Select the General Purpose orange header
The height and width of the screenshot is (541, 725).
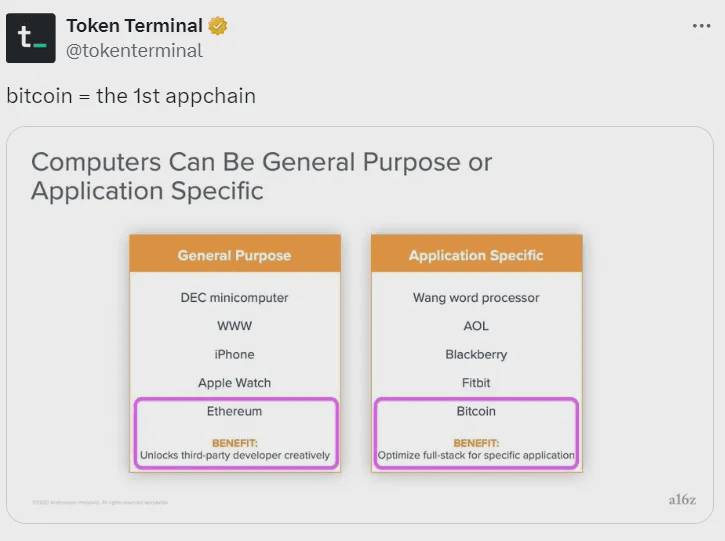coord(234,255)
